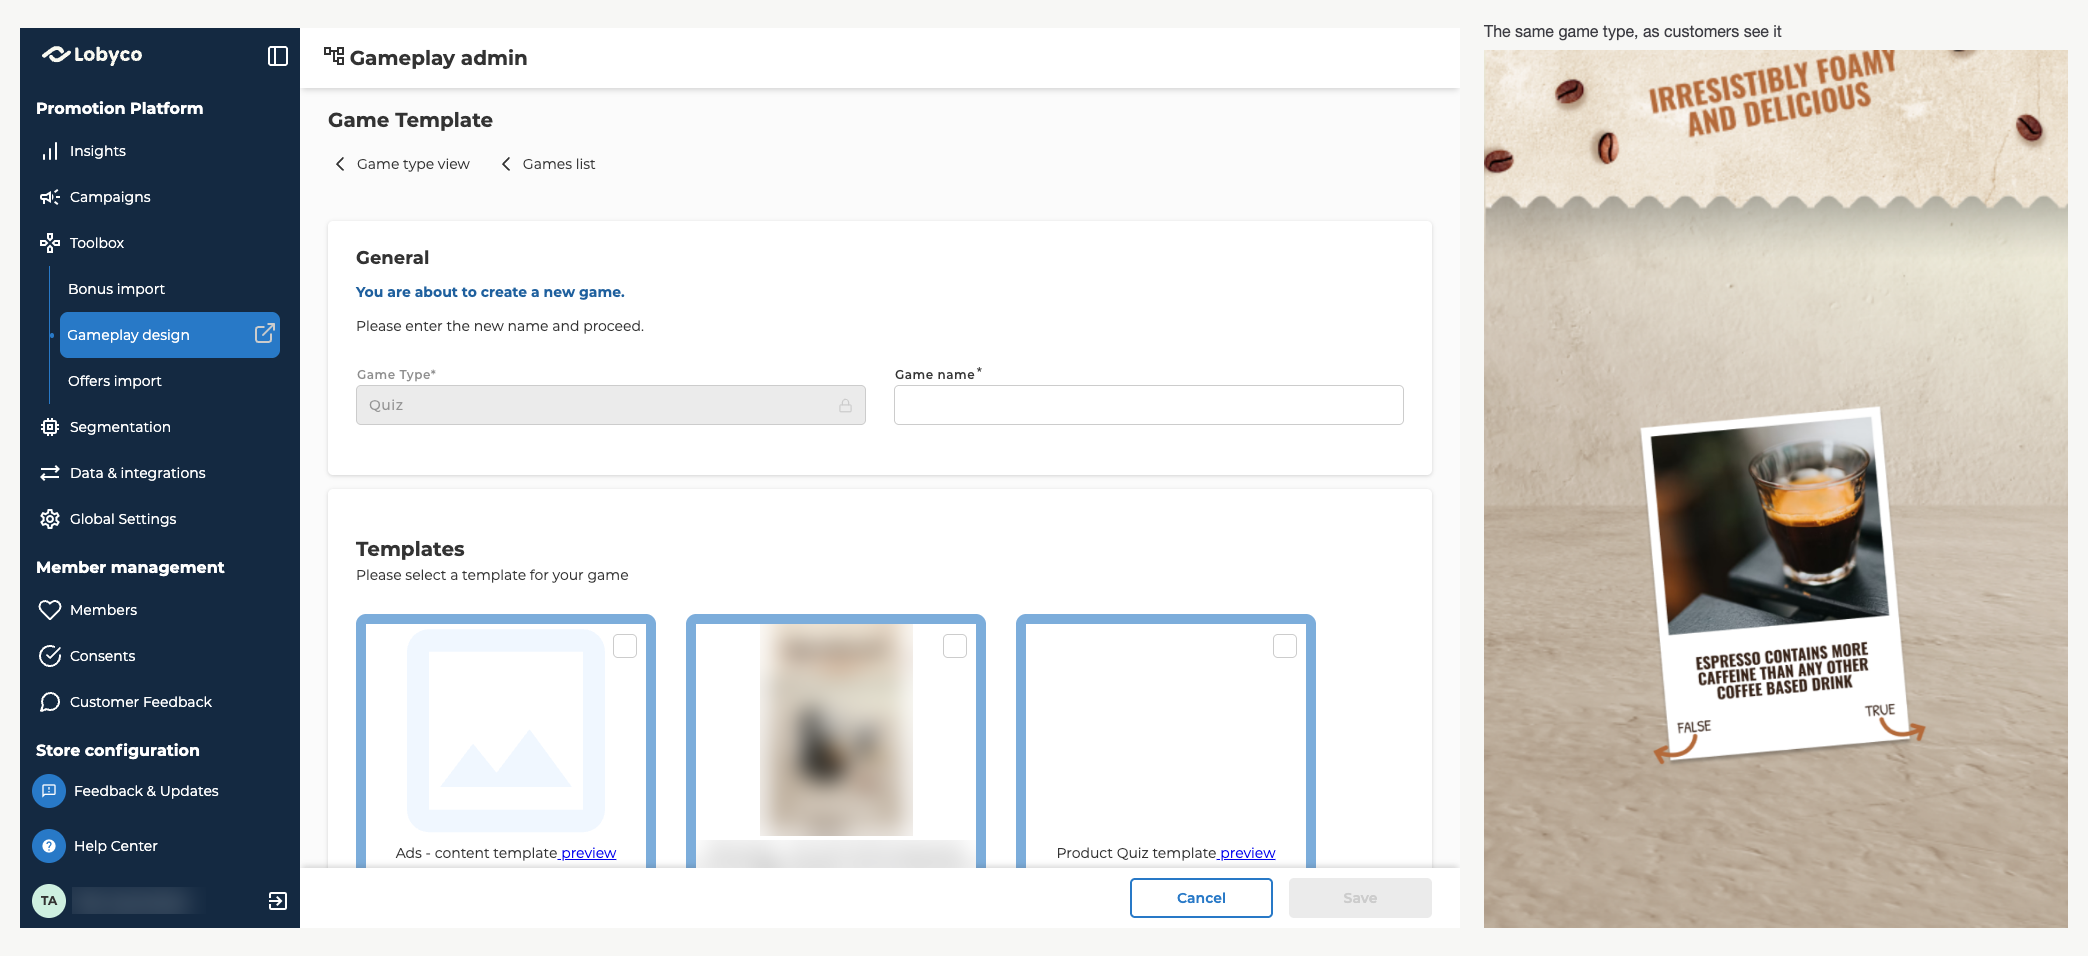The height and width of the screenshot is (956, 2088).
Task: Click the Toolbox icon
Action: coord(50,243)
